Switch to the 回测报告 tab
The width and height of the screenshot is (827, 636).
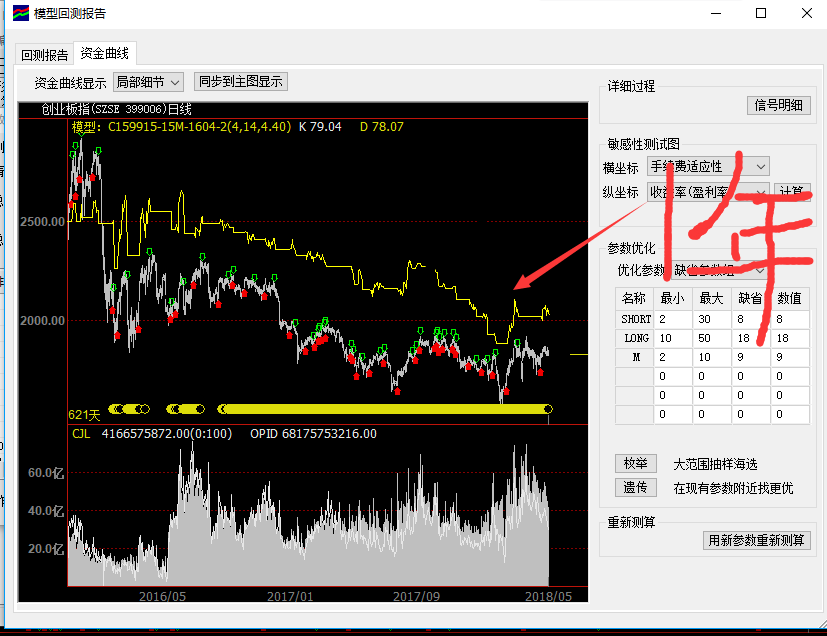(x=45, y=56)
